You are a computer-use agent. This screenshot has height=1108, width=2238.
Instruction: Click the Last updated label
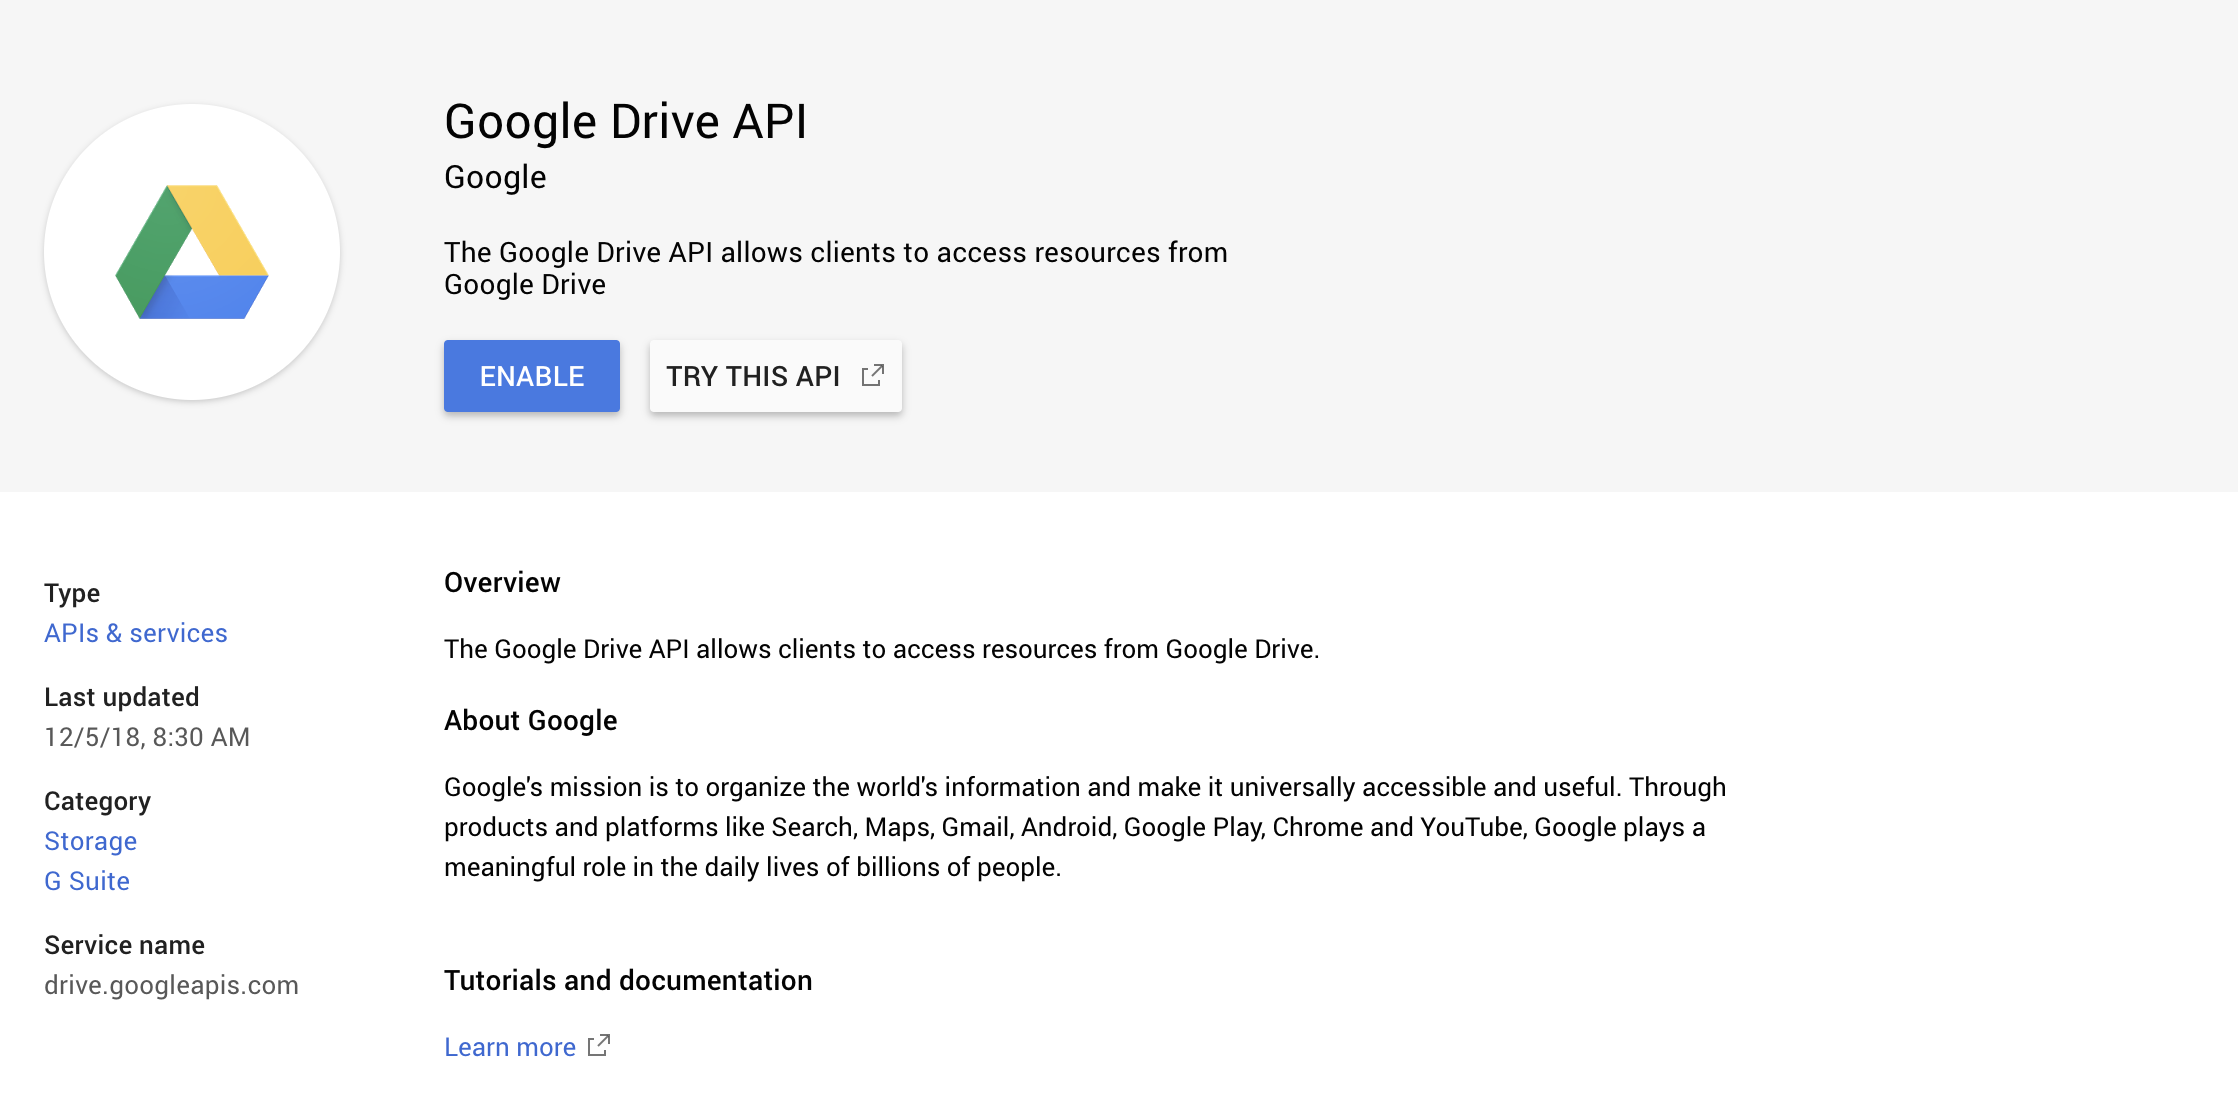point(122,697)
